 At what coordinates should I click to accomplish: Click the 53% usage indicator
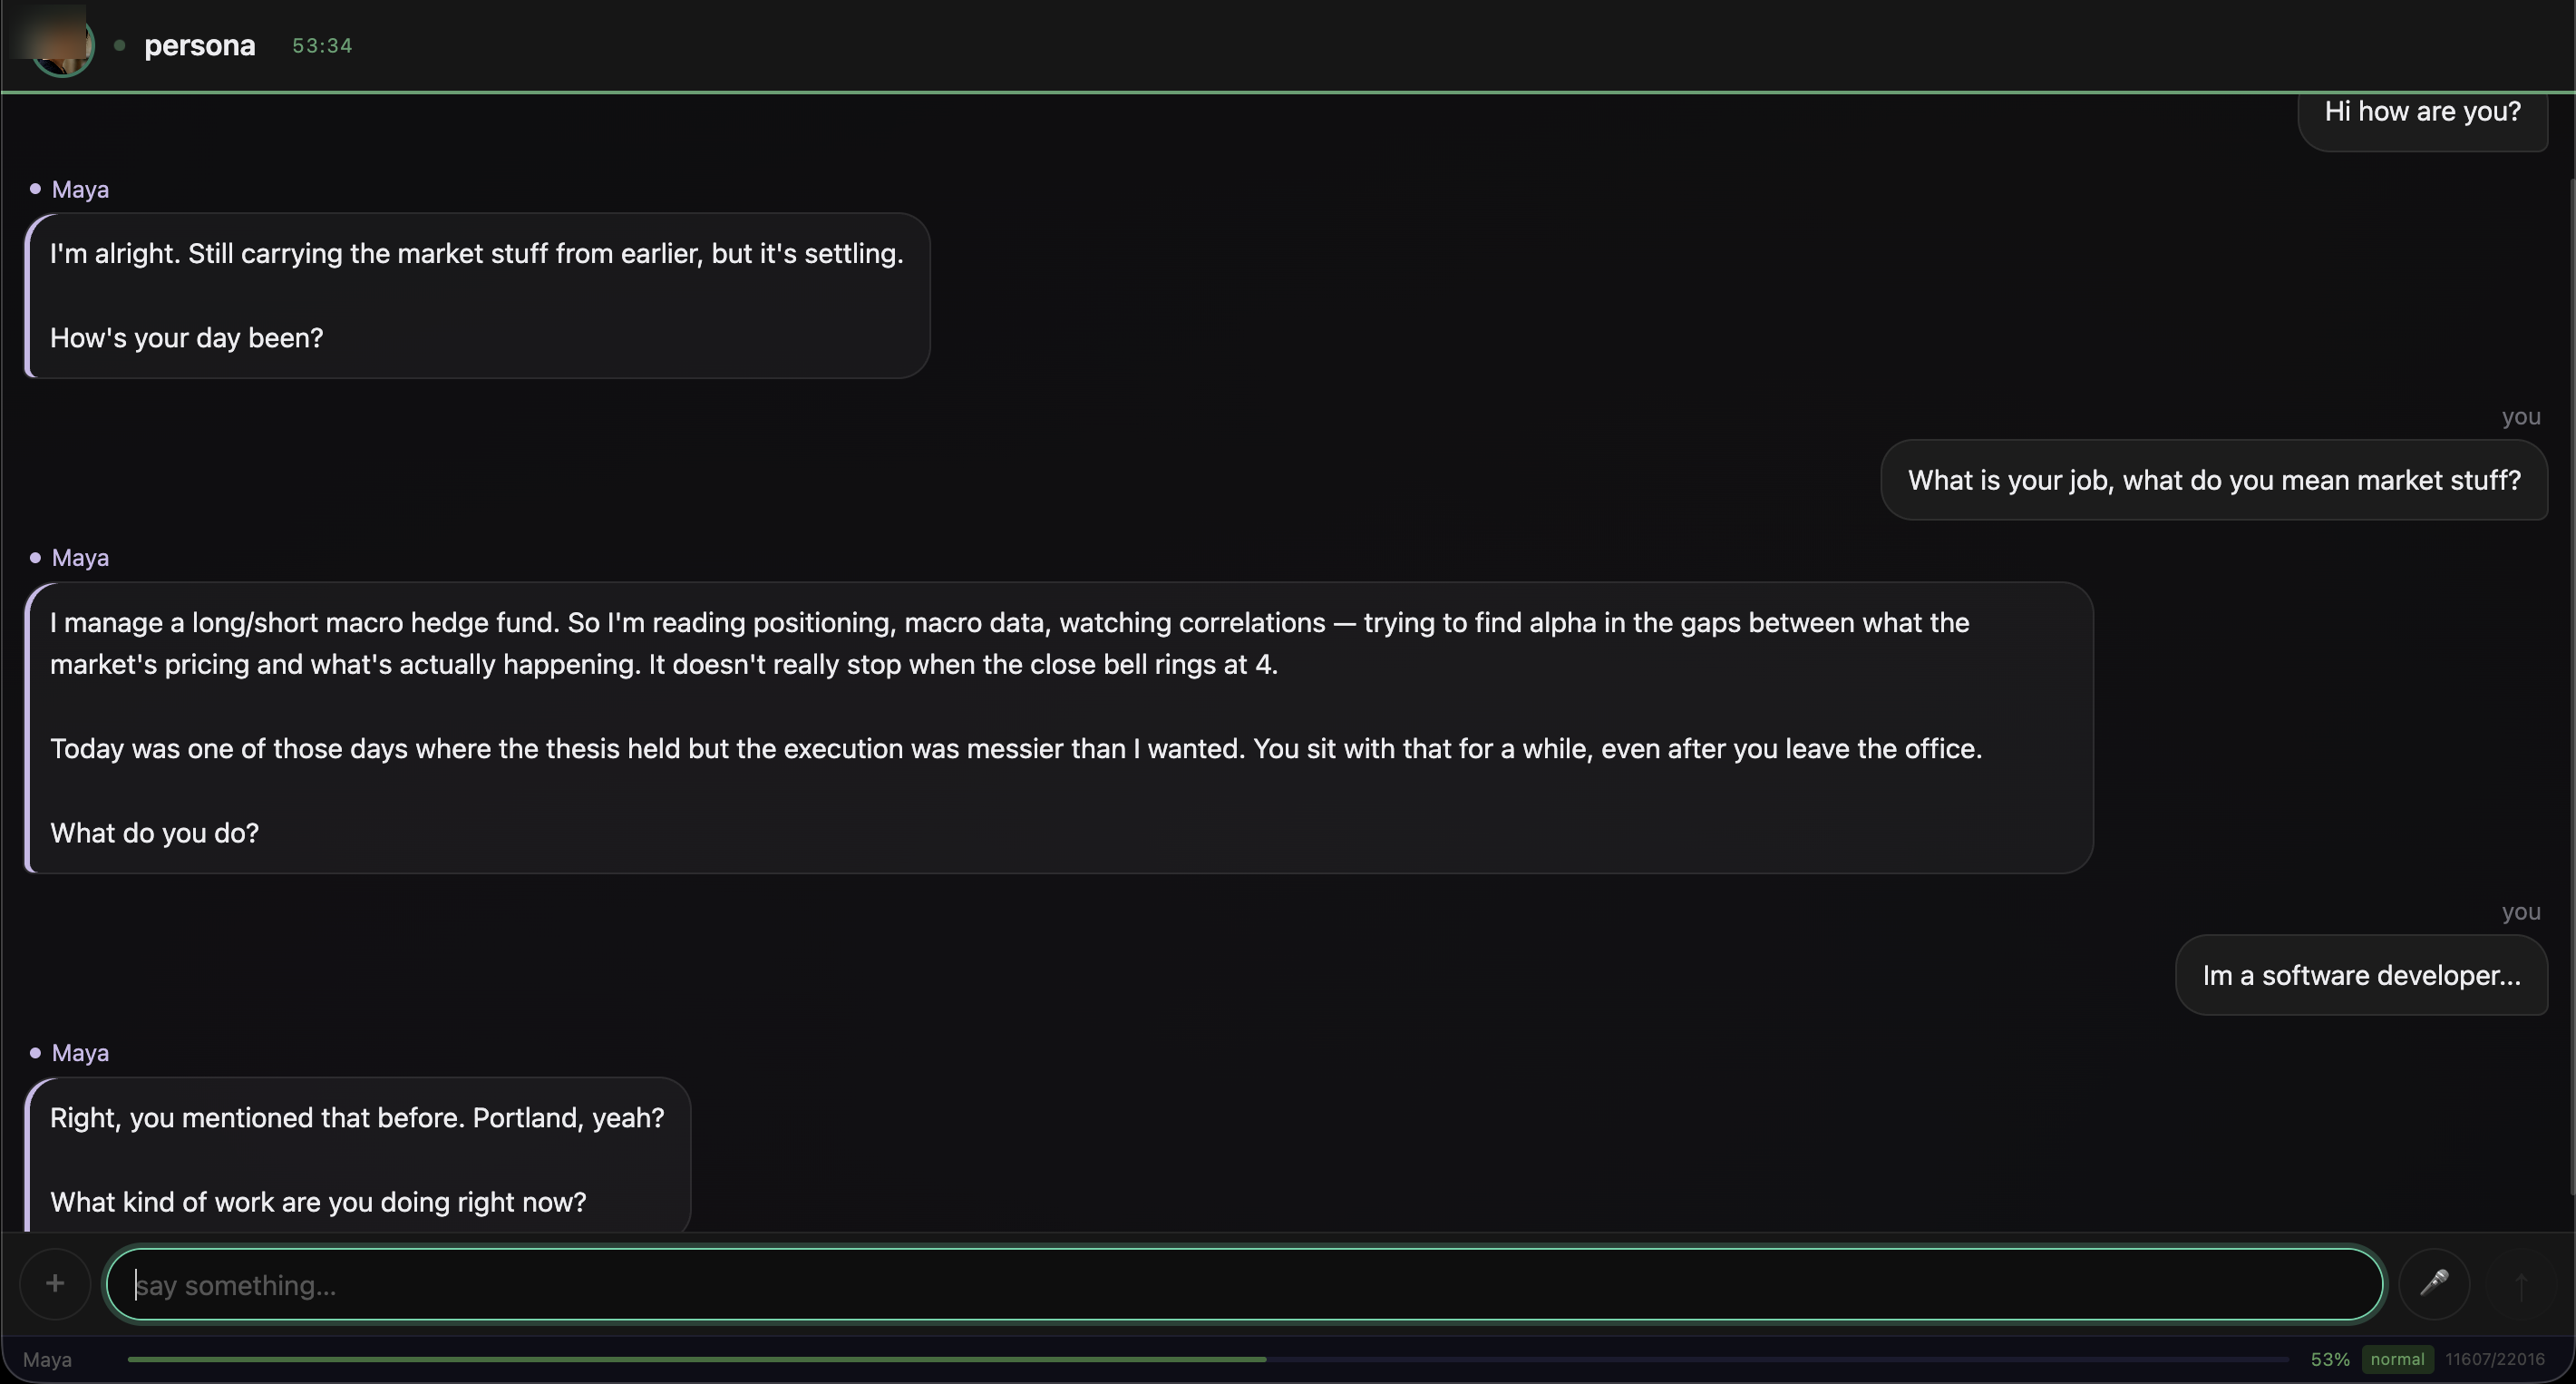click(x=2330, y=1359)
